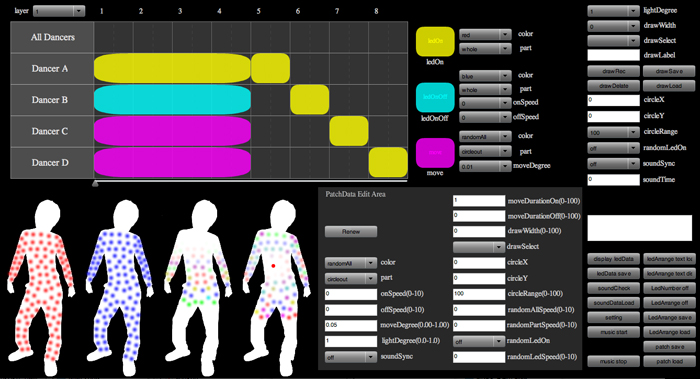Click Dancer D's yellow clip at beat 8
The height and width of the screenshot is (379, 700).
click(388, 162)
